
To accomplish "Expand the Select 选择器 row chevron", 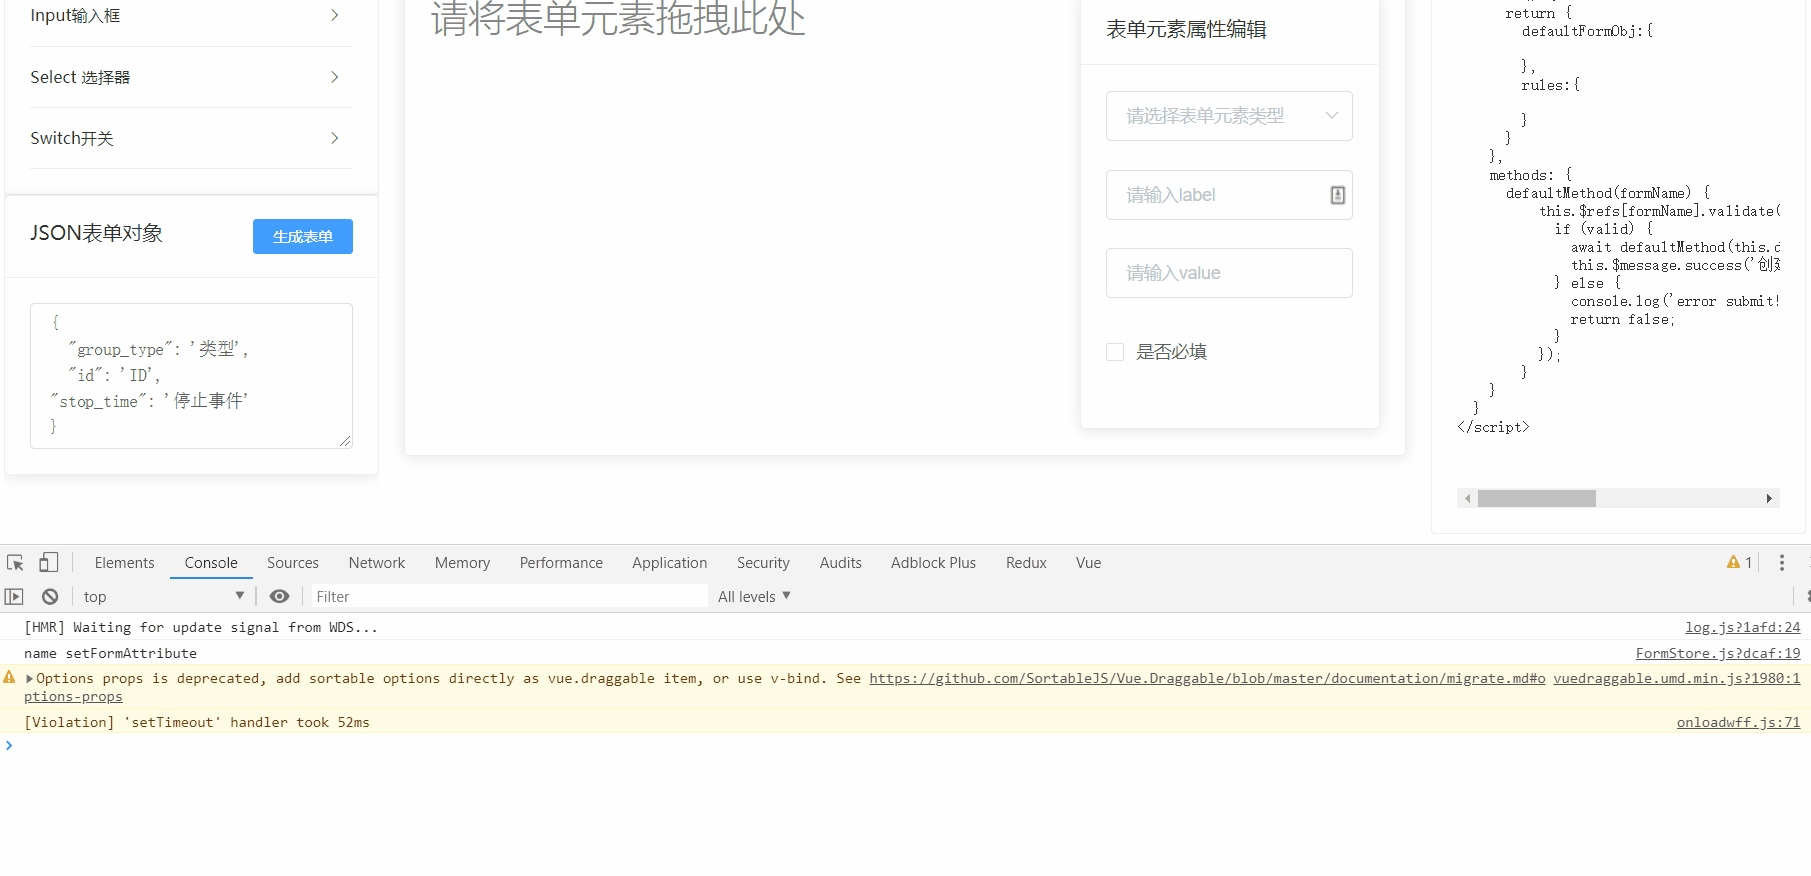I will pyautogui.click(x=335, y=77).
